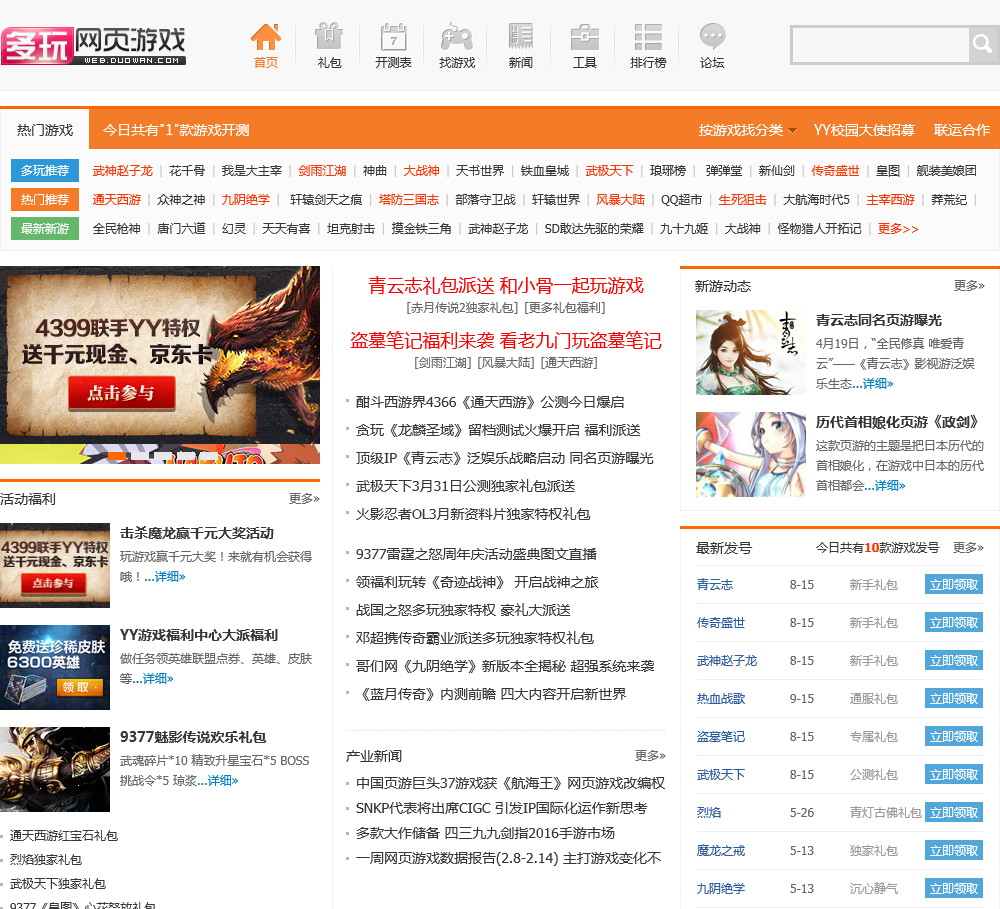This screenshot has height=909, width=1000.
Task: Click 更多>> in the newest games row
Action: [x=898, y=228]
